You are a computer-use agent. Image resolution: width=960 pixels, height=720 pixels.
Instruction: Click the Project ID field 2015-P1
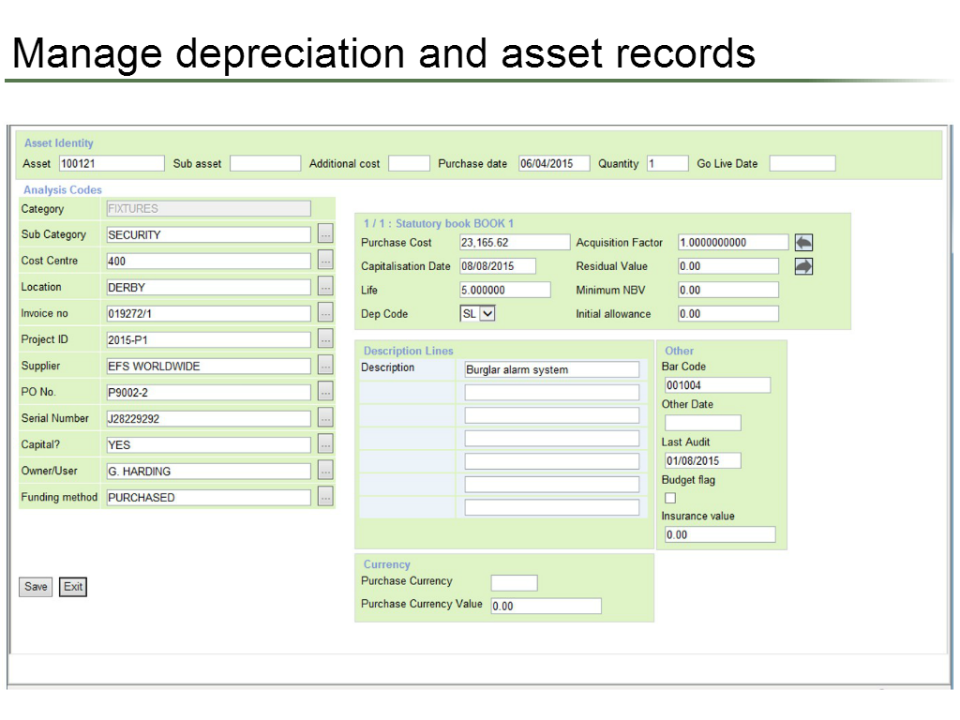tap(208, 340)
